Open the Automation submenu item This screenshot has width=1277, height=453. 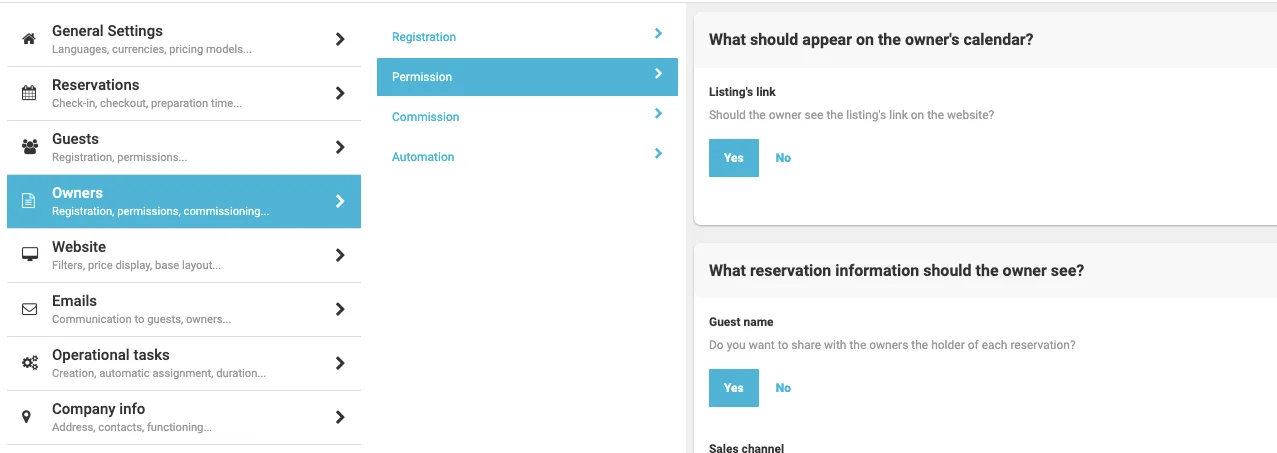click(x=423, y=157)
